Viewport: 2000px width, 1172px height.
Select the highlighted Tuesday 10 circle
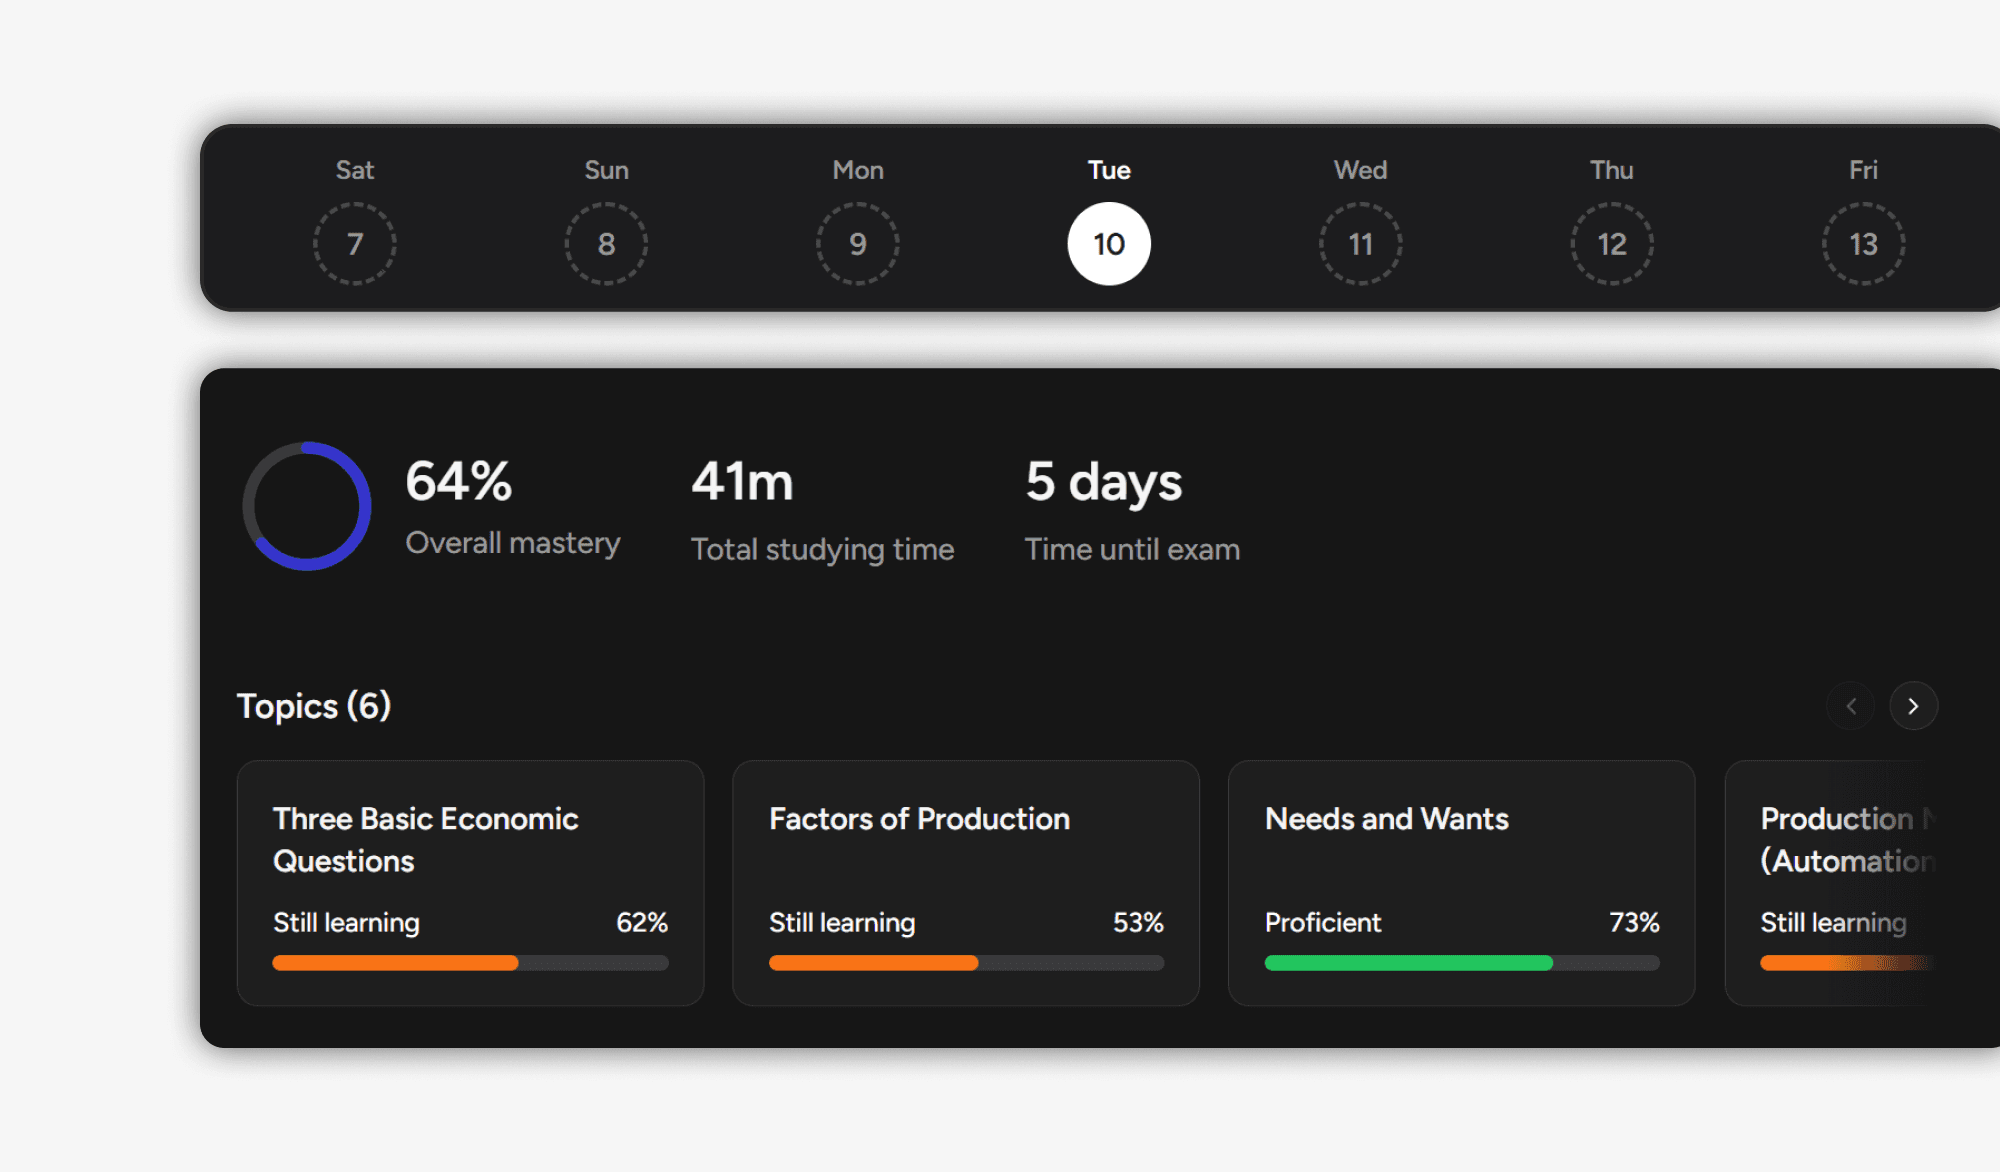click(1109, 244)
